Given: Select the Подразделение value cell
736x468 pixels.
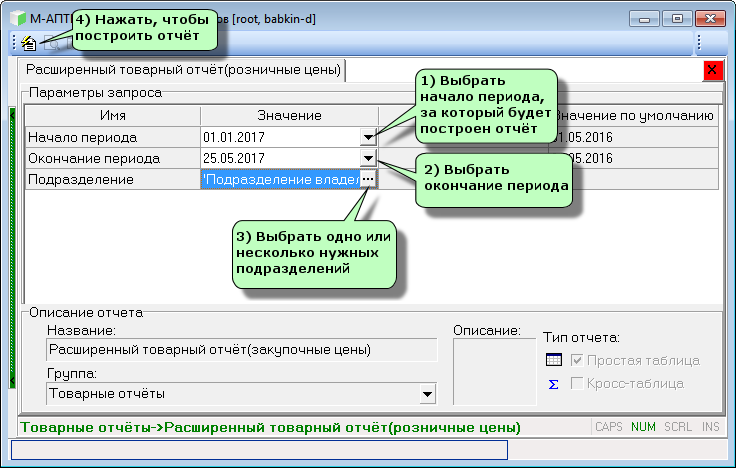Looking at the screenshot, I should coord(279,179).
